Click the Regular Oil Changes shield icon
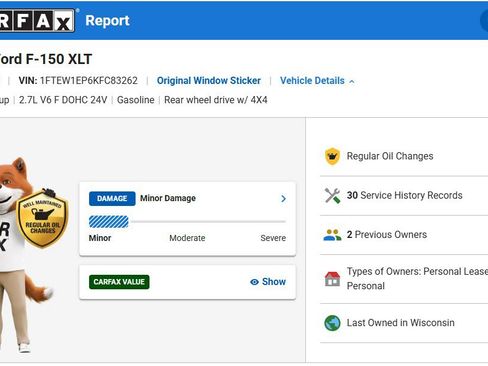Viewport: 488px width, 366px height. (x=332, y=156)
